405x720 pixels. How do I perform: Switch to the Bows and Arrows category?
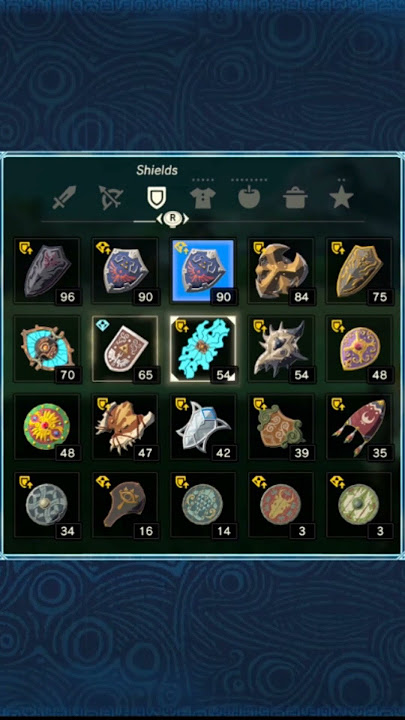click(111, 197)
